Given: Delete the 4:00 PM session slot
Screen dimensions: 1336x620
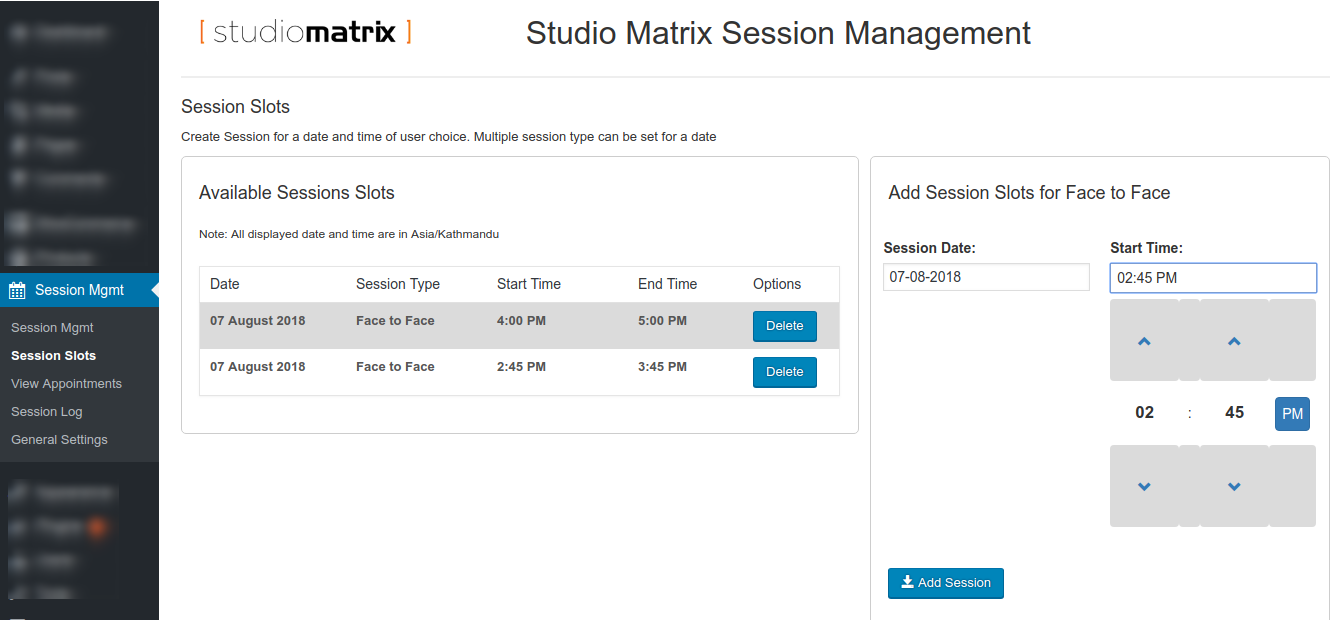Looking at the screenshot, I should [784, 326].
